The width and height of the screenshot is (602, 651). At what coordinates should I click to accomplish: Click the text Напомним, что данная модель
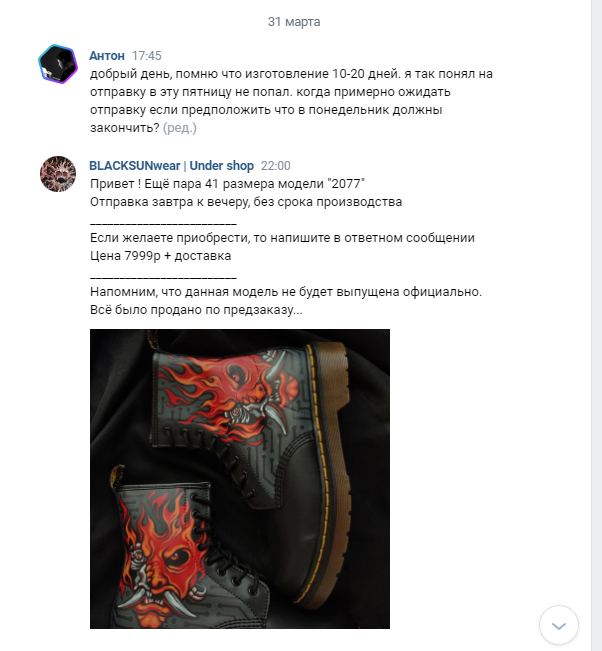tap(286, 292)
